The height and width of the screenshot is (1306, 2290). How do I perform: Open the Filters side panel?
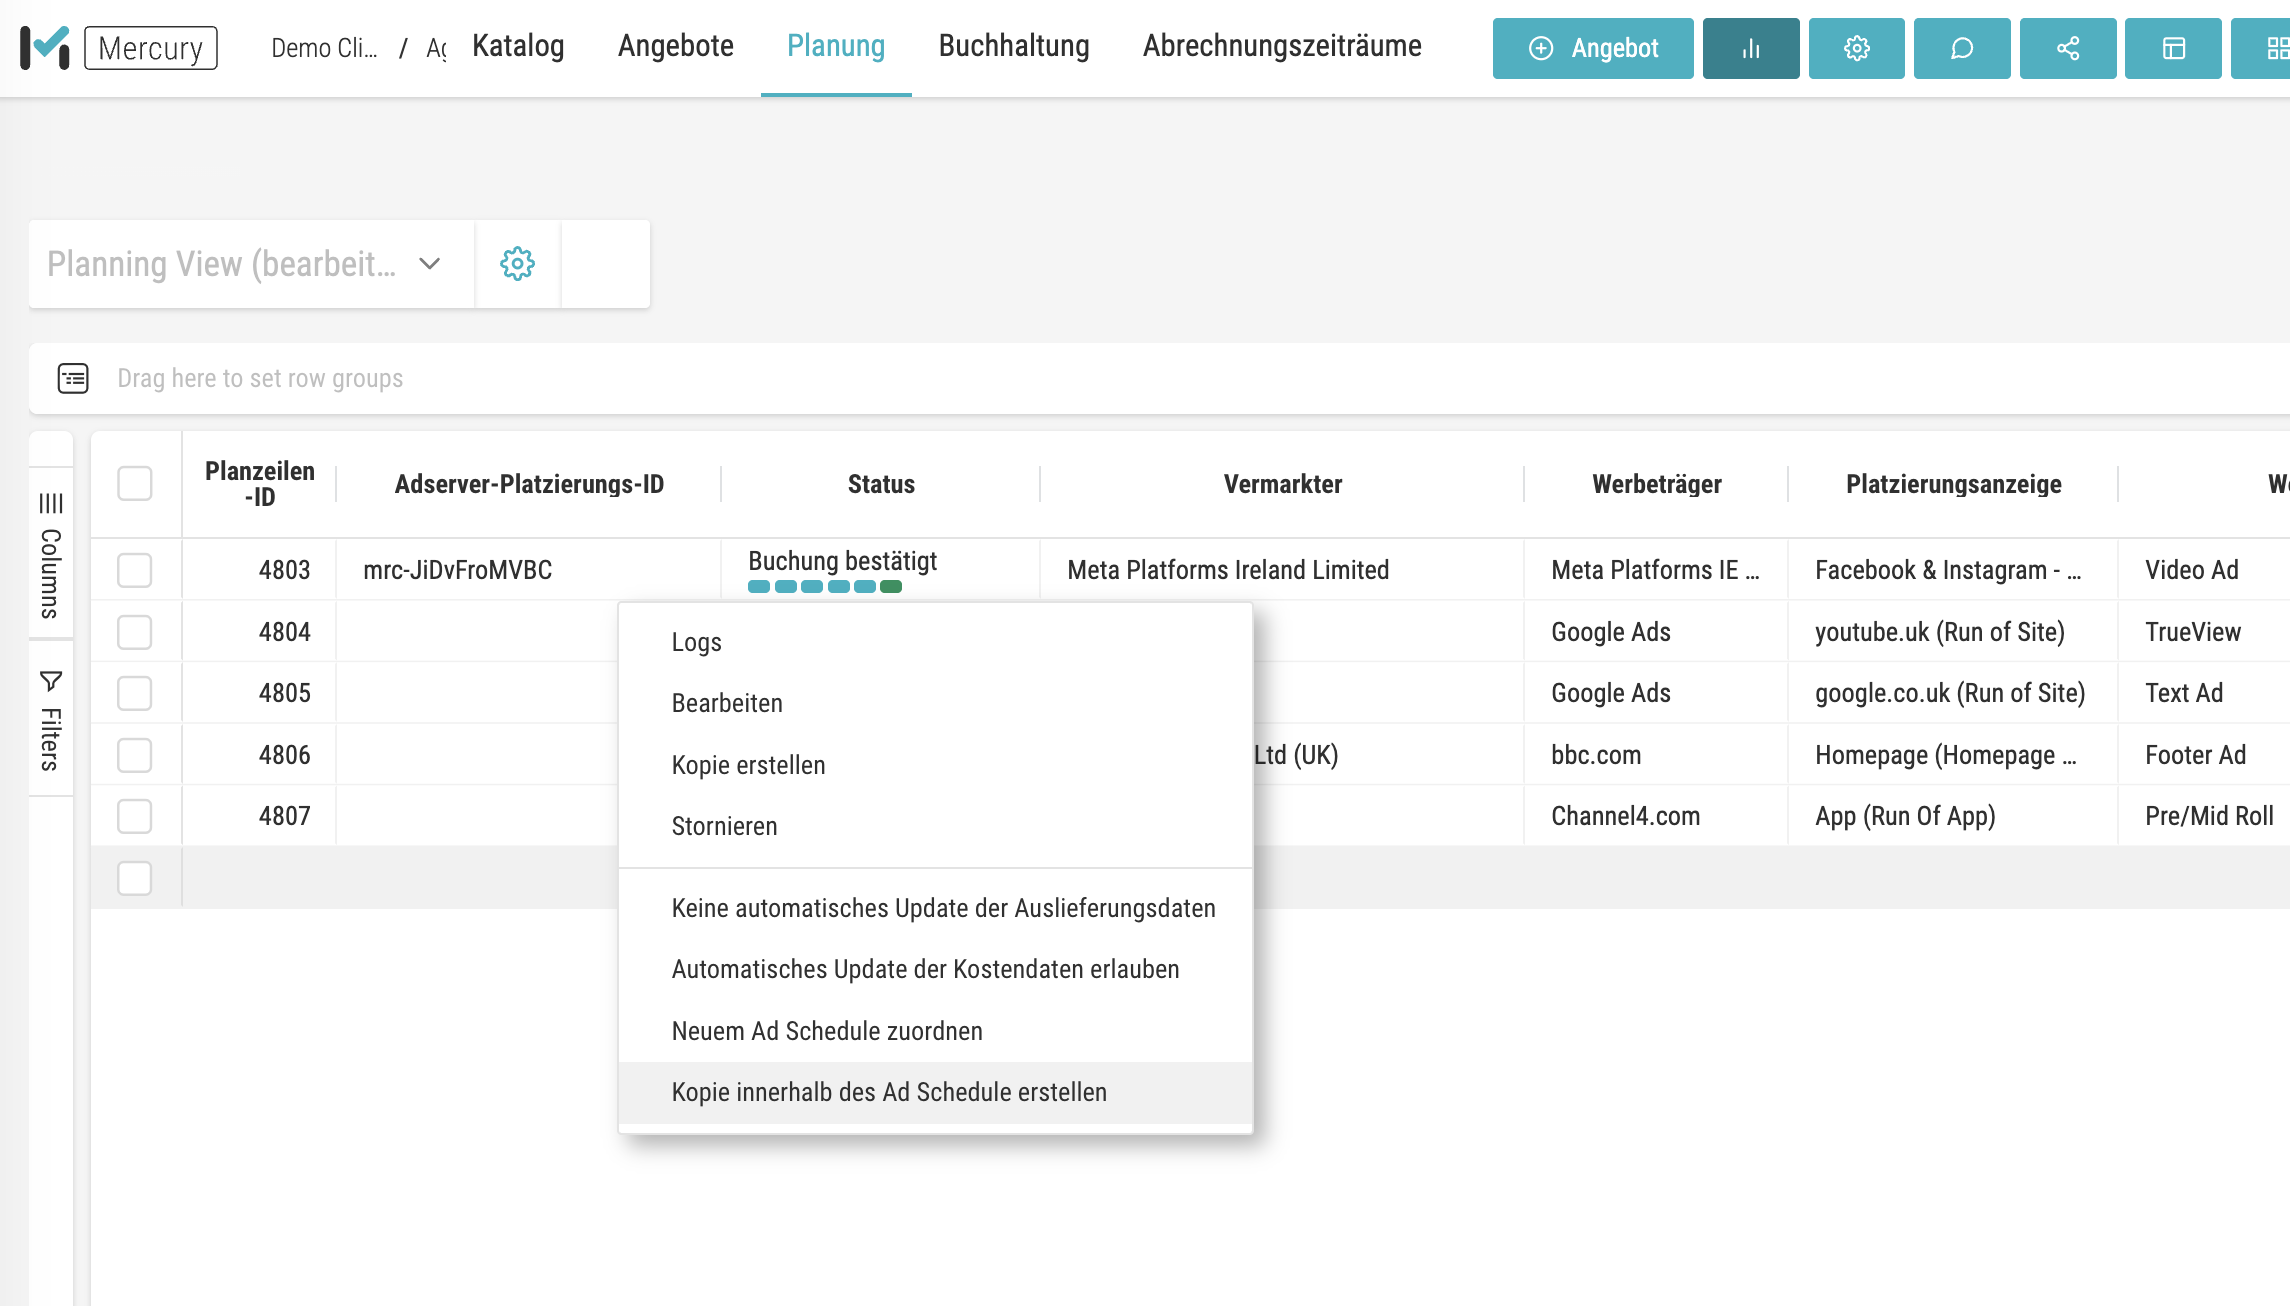pos(51,720)
